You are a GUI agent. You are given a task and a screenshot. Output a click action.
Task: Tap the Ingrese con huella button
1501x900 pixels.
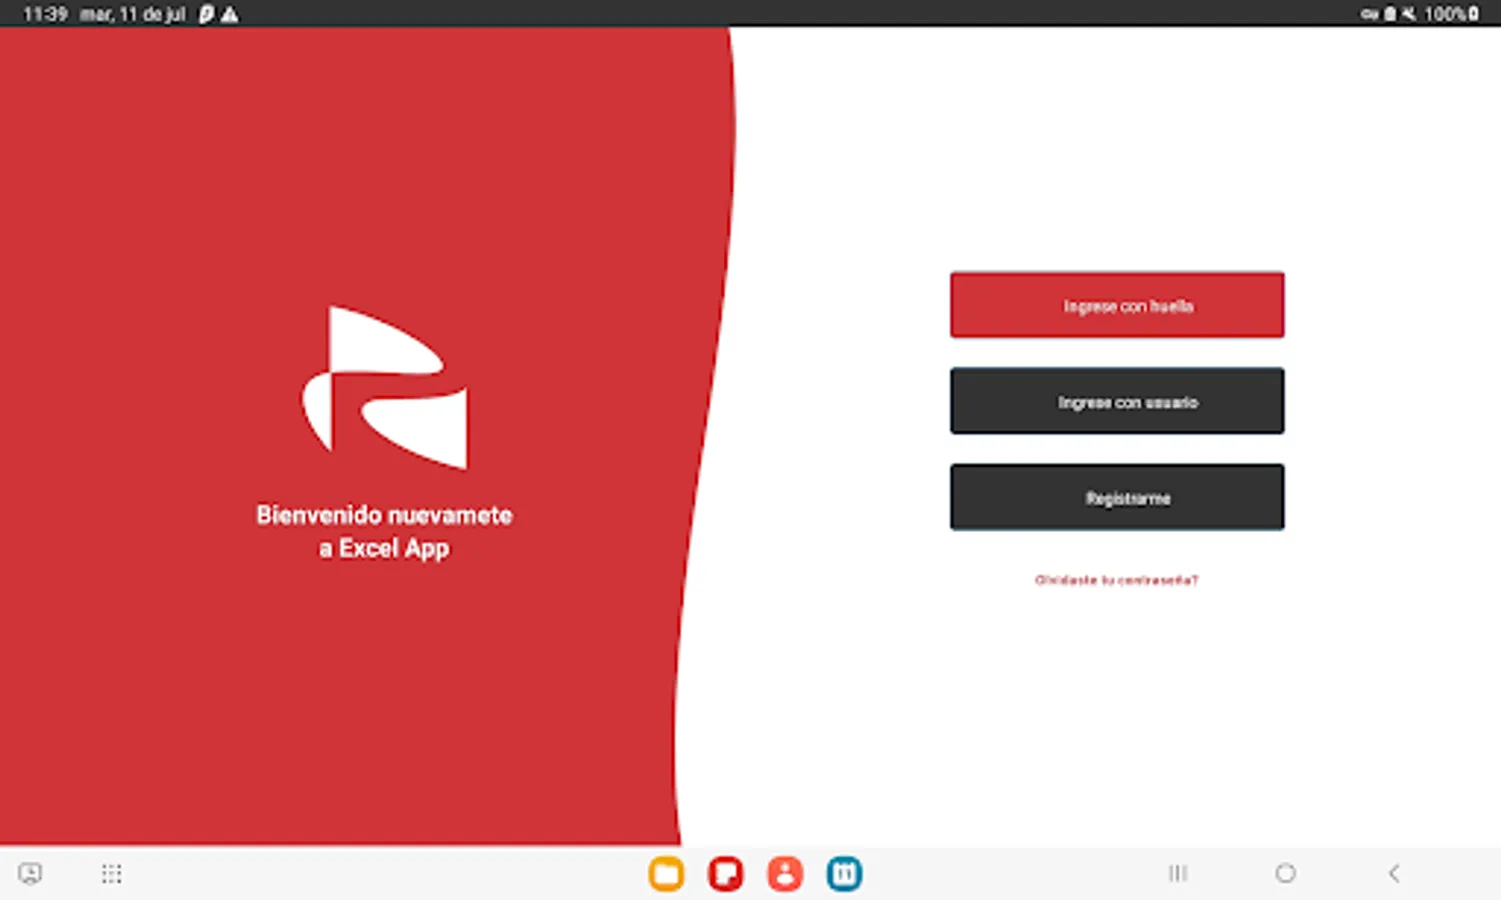pyautogui.click(x=1117, y=305)
